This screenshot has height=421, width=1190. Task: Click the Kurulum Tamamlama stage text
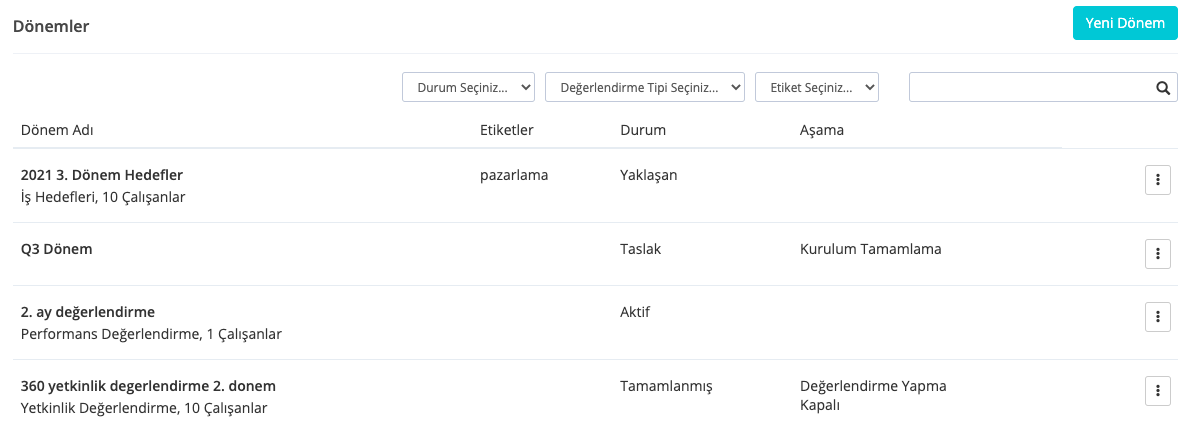[x=870, y=249]
